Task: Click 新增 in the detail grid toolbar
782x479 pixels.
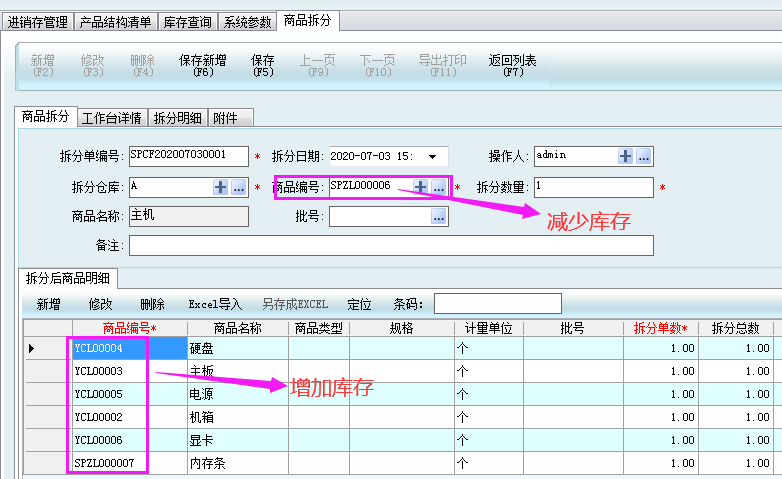Action: tap(49, 304)
